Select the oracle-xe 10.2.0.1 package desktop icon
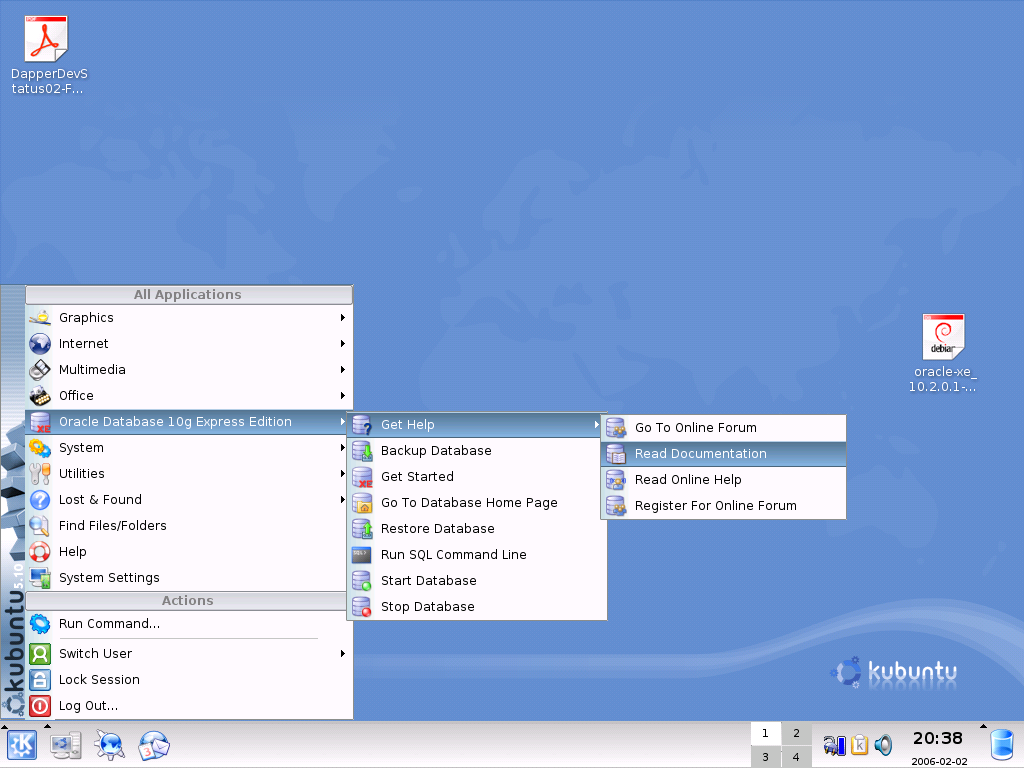The height and width of the screenshot is (768, 1024). click(x=943, y=336)
